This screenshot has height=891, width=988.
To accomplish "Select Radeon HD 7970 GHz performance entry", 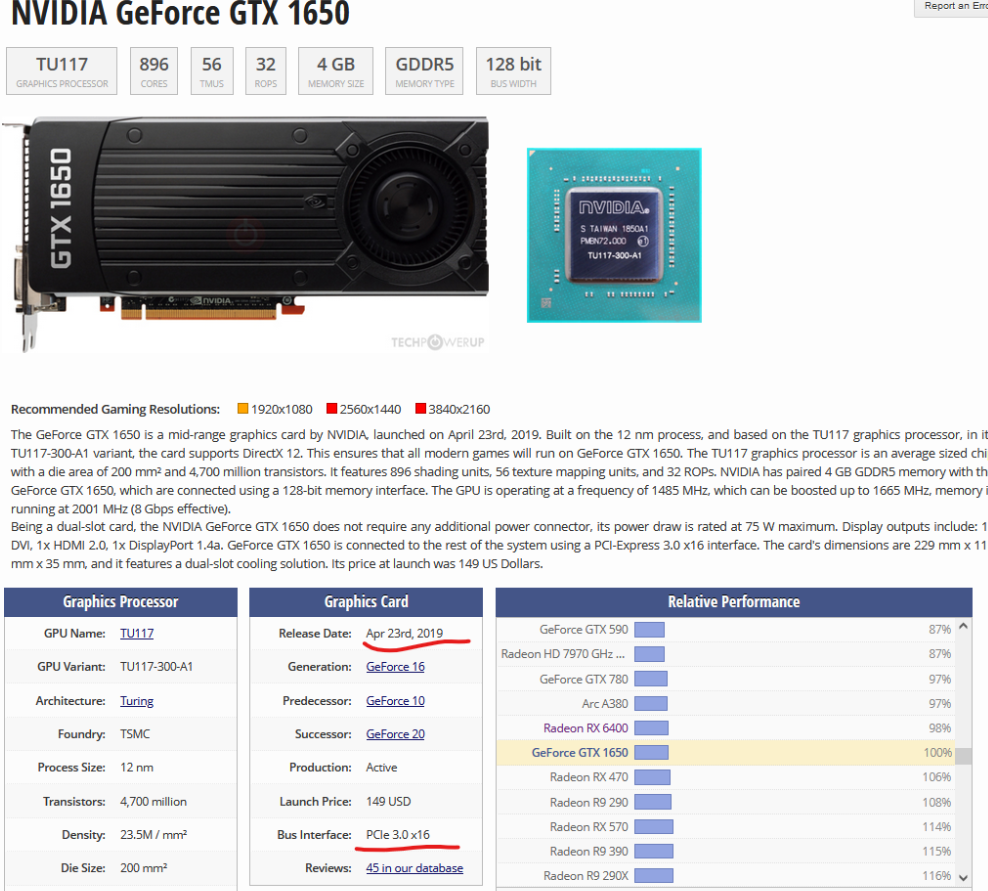I will 726,654.
